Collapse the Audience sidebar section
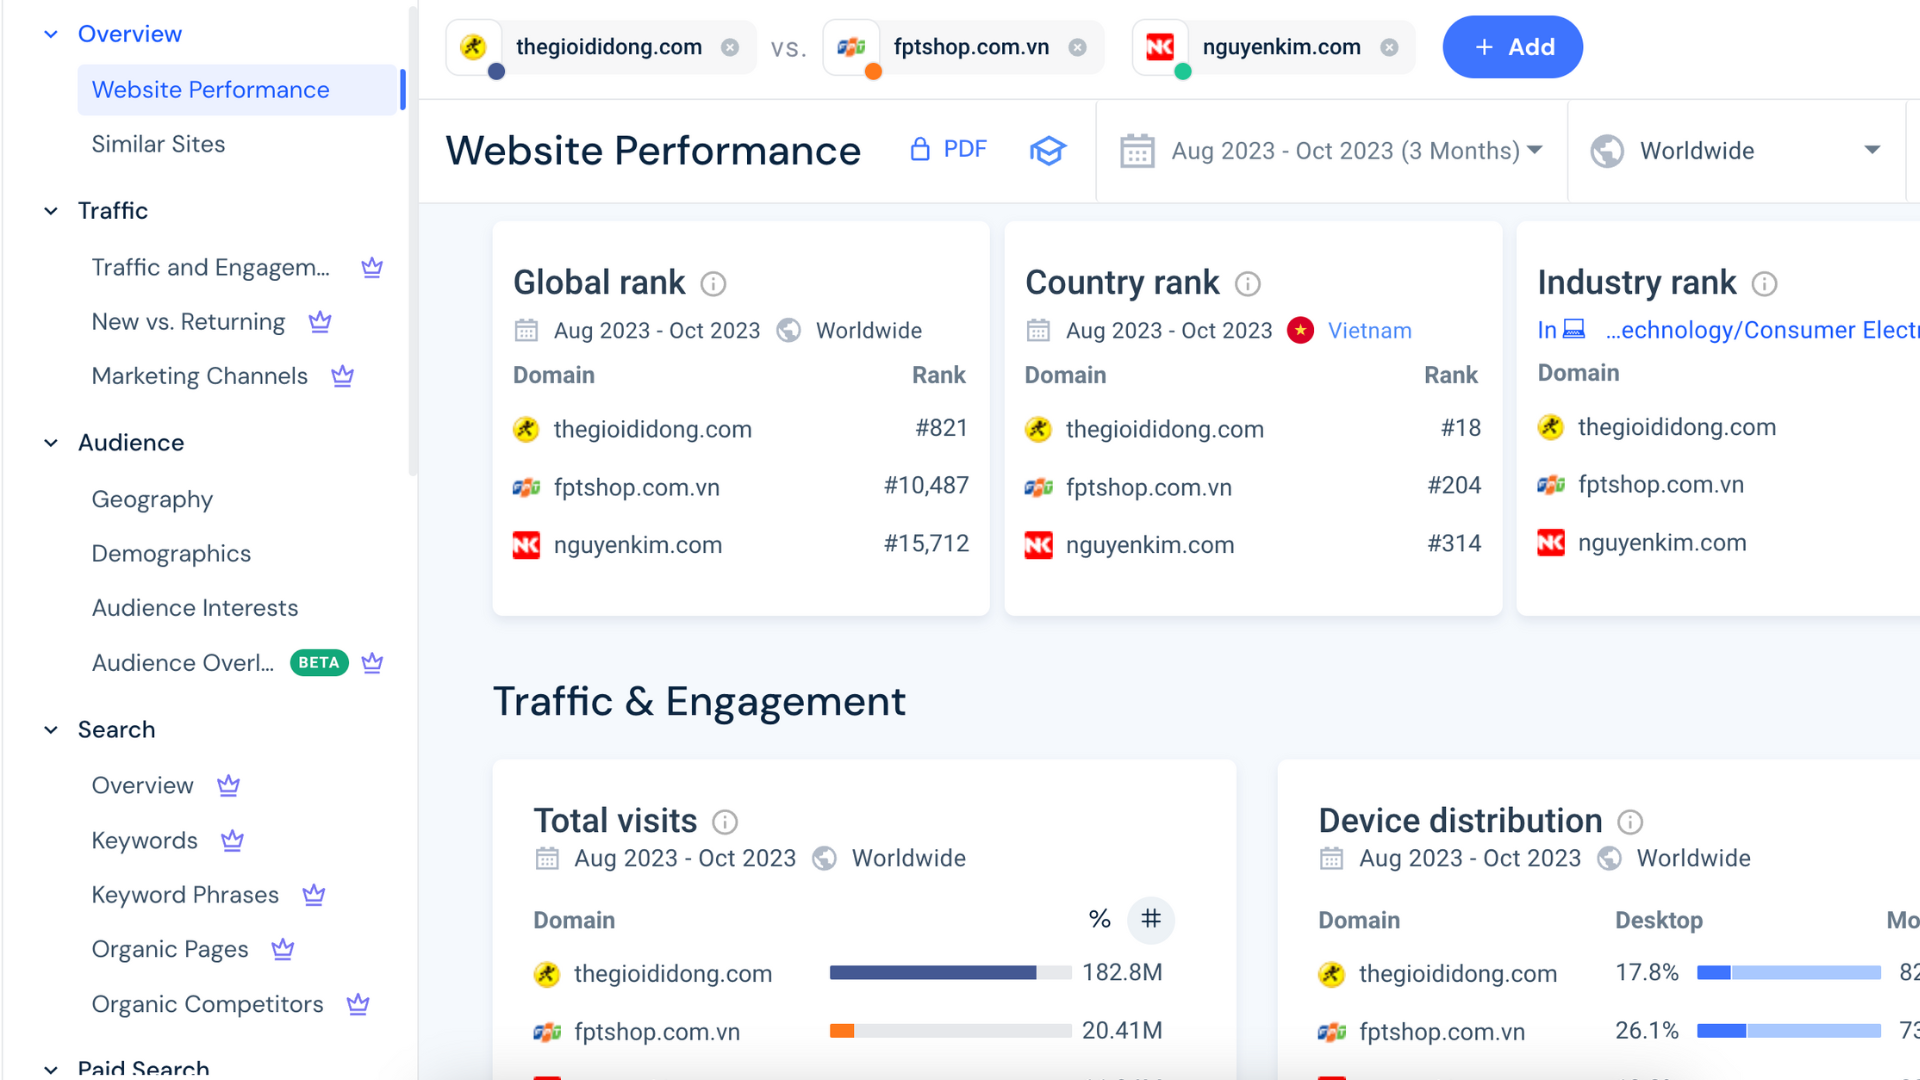 click(x=51, y=443)
